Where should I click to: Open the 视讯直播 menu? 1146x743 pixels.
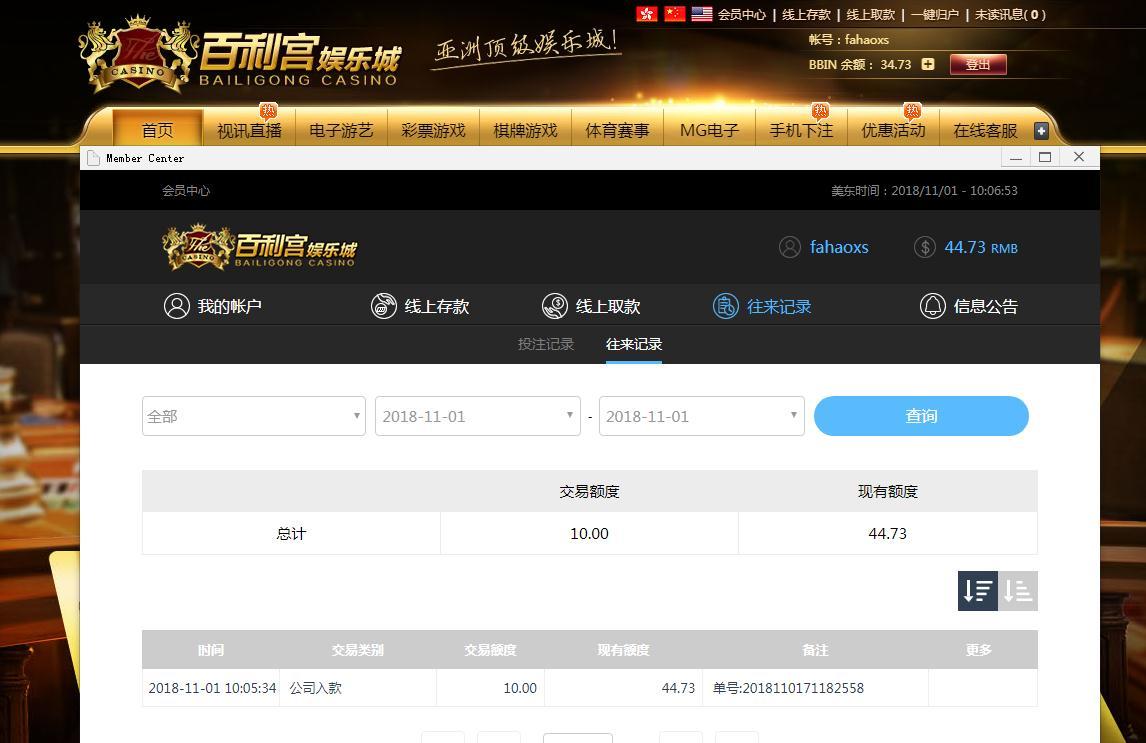coord(249,130)
